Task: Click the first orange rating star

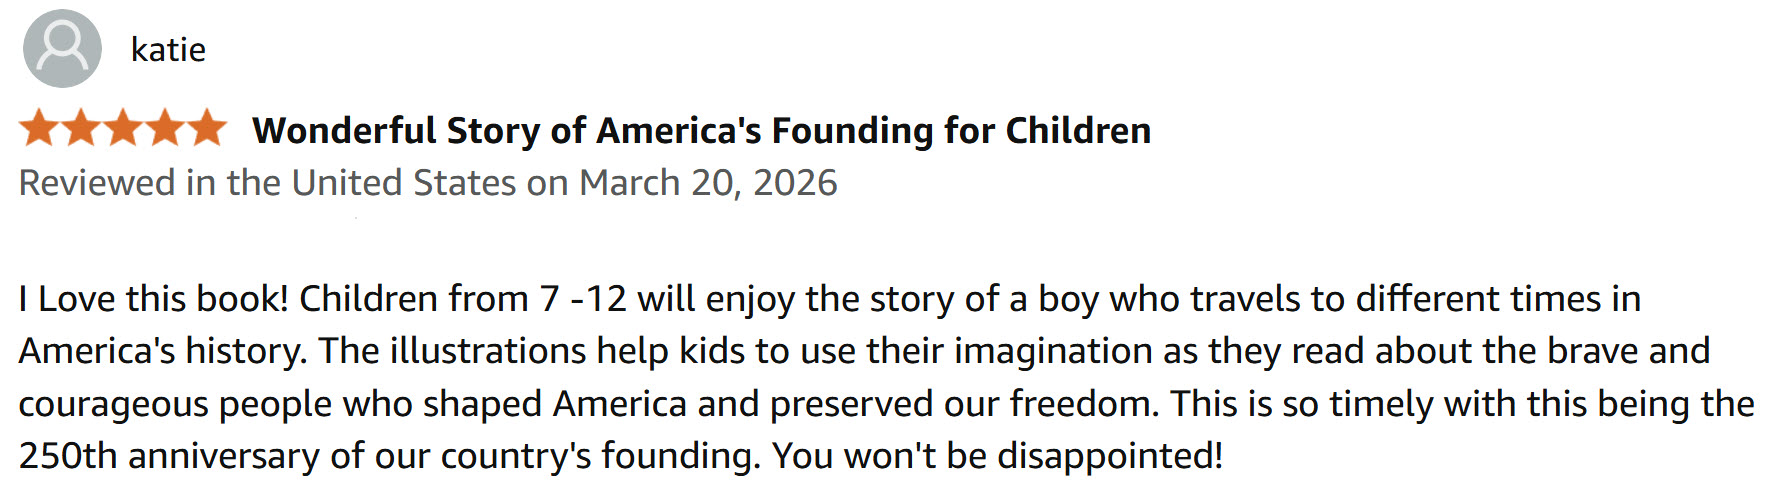Action: tap(39, 129)
